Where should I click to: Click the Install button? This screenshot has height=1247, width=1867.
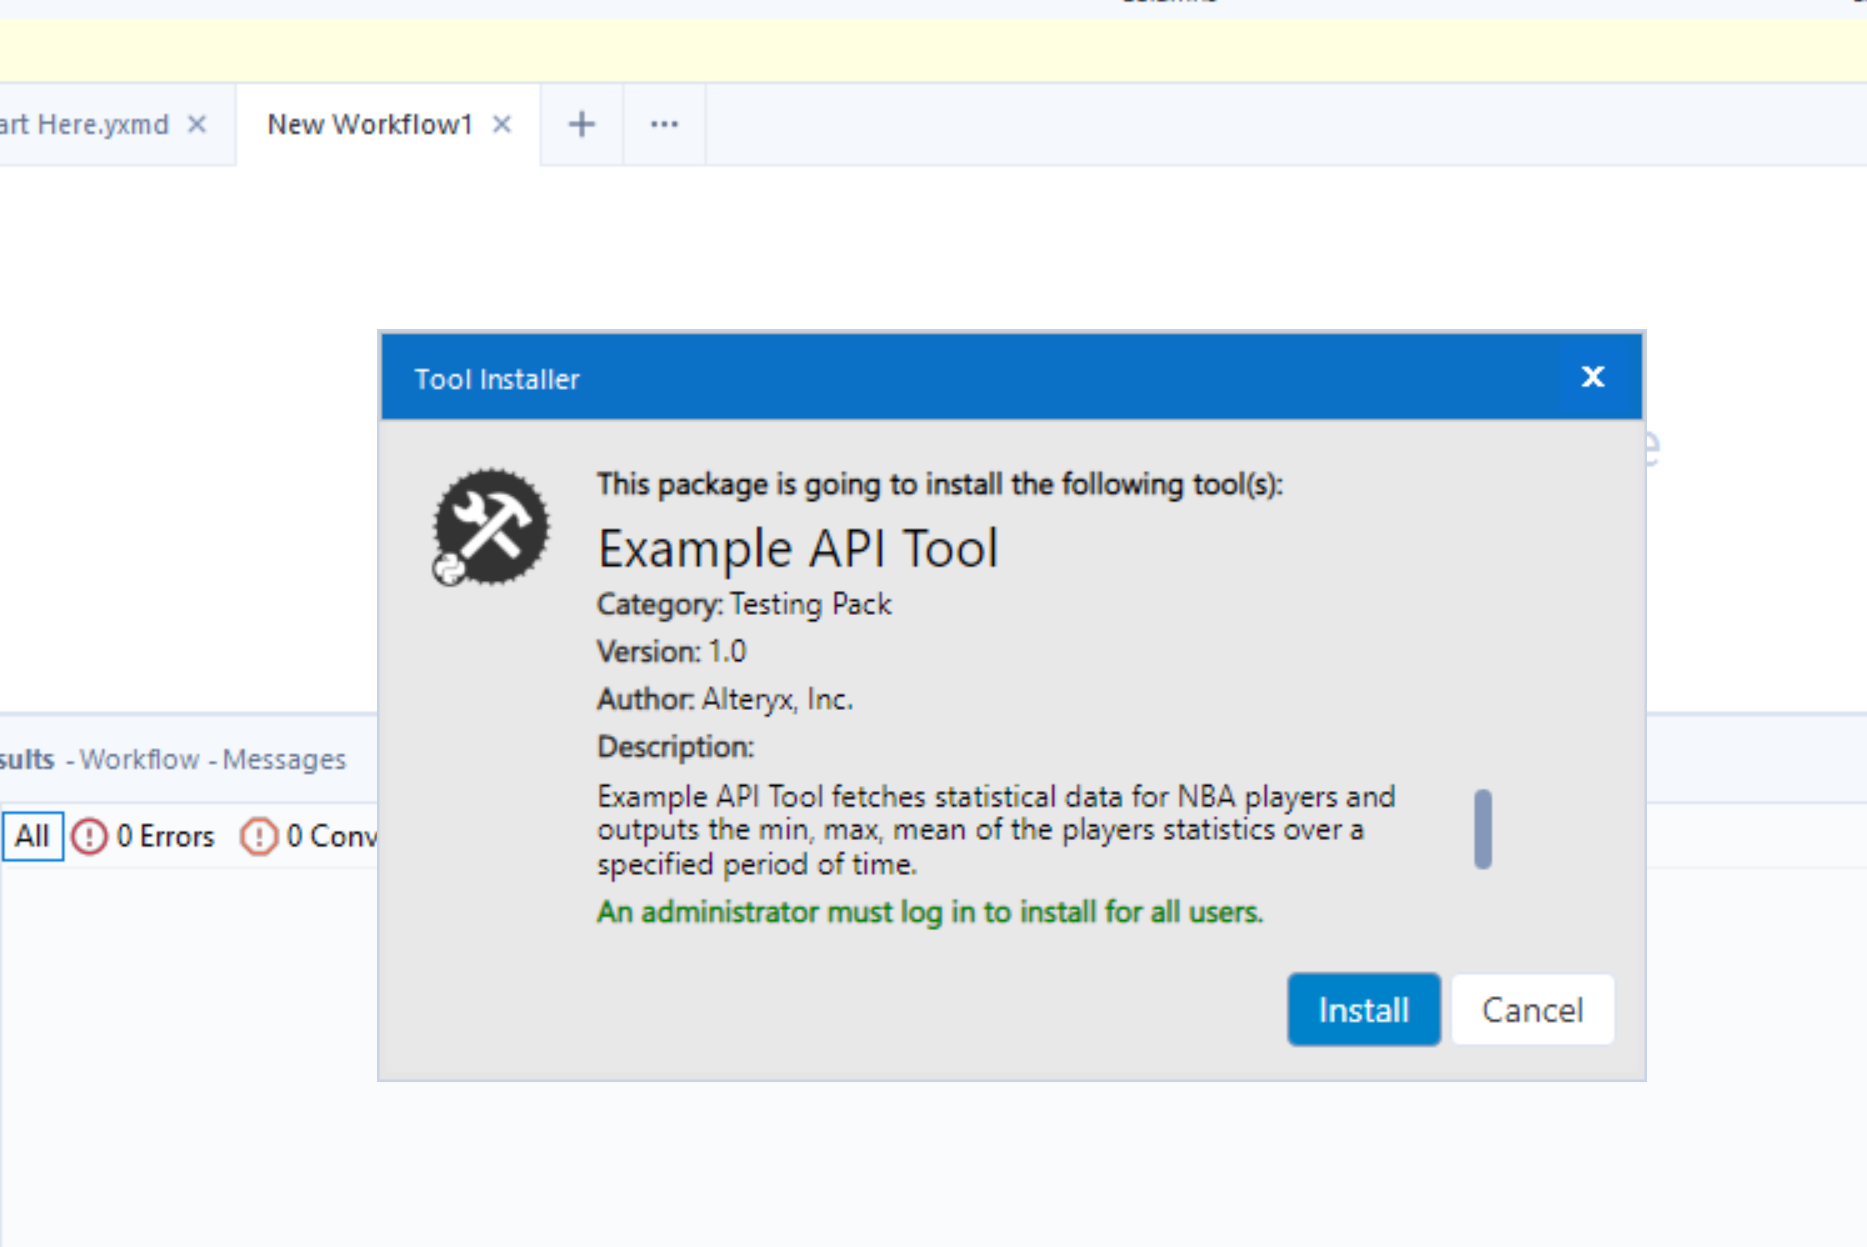1363,1009
